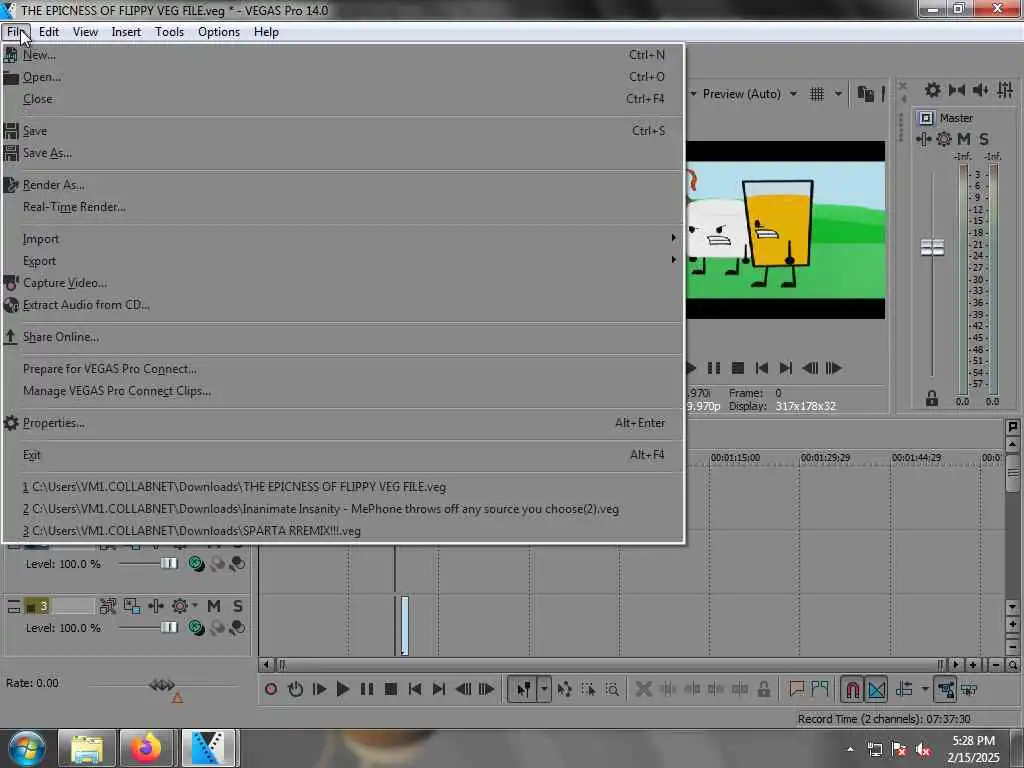This screenshot has width=1024, height=768.
Task: Click the Insert Region icon
Action: [820, 688]
